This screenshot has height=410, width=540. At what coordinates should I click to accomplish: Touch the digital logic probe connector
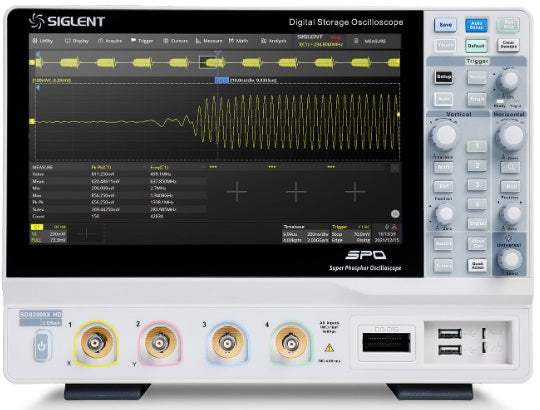386,343
